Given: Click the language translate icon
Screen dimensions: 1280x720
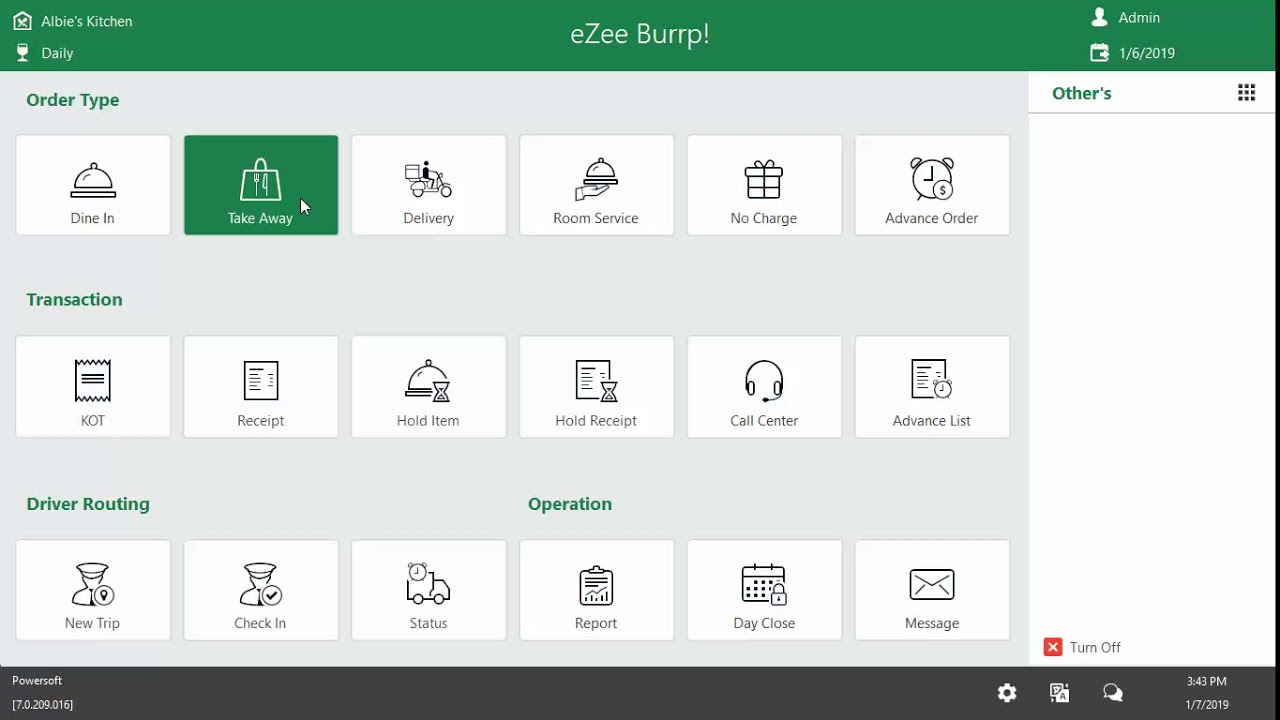Looking at the screenshot, I should [1060, 693].
